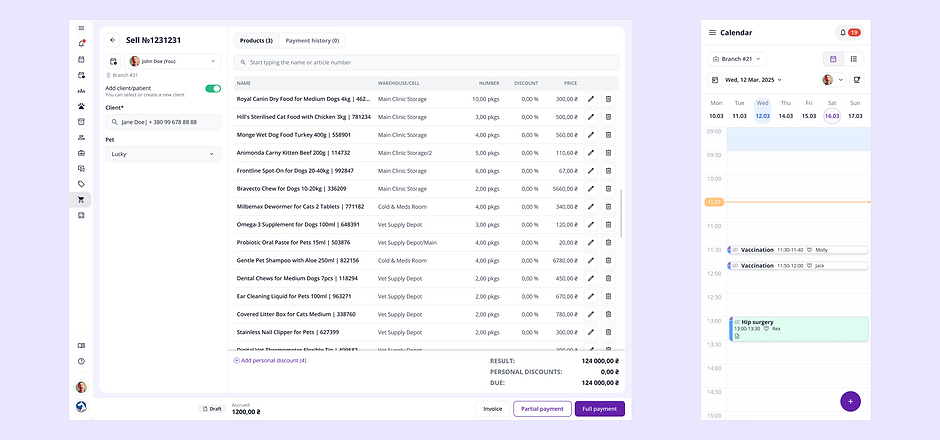This screenshot has width=940, height=440.
Task: Select Mon 10.03 in Calendar week
Action: coord(716,110)
